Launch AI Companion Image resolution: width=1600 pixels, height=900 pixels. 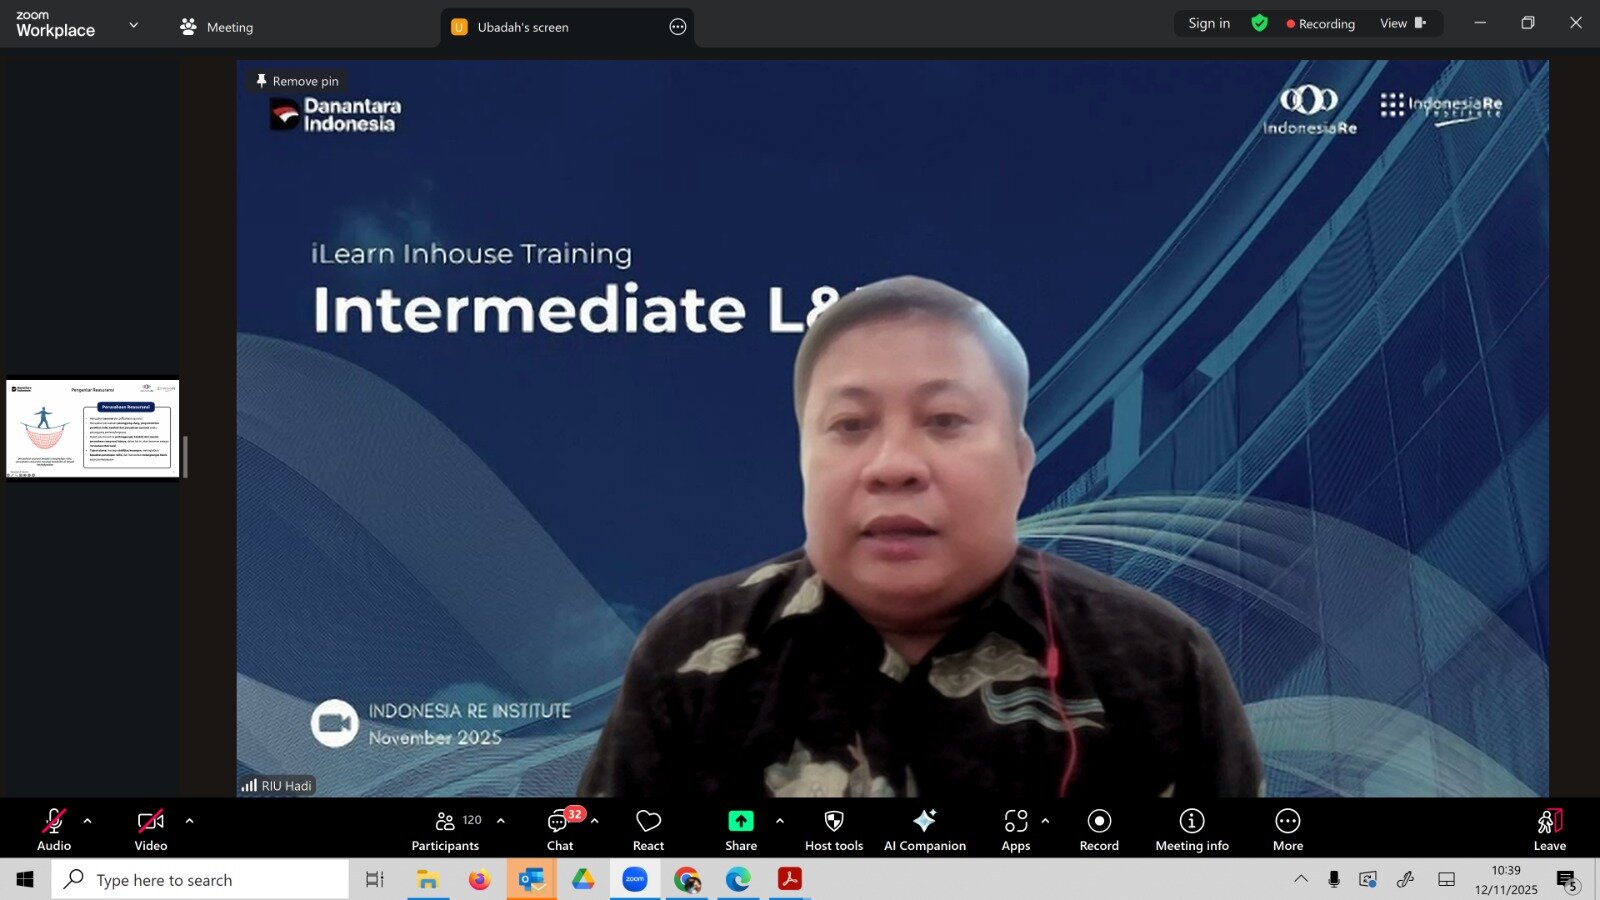[x=924, y=830]
